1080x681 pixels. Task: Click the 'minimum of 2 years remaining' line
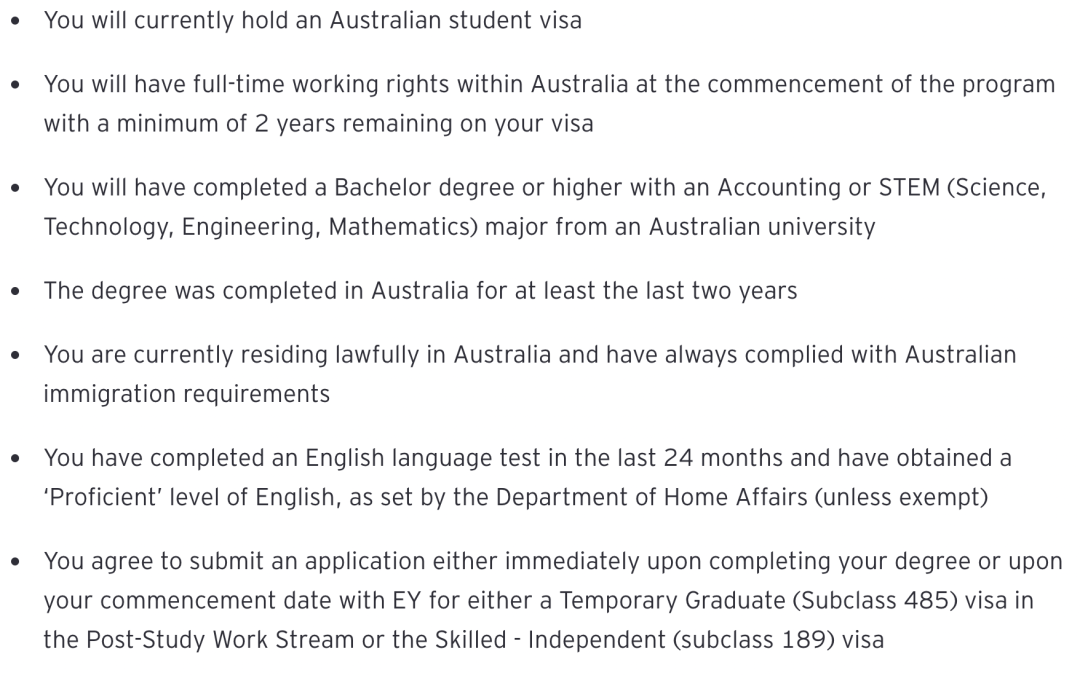318,124
